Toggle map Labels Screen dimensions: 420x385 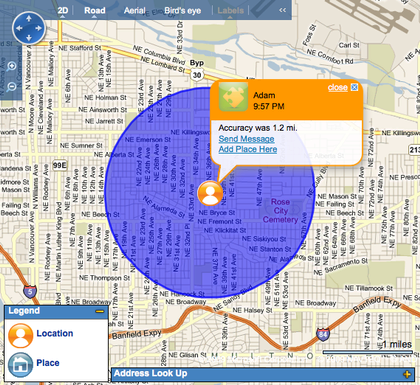230,11
